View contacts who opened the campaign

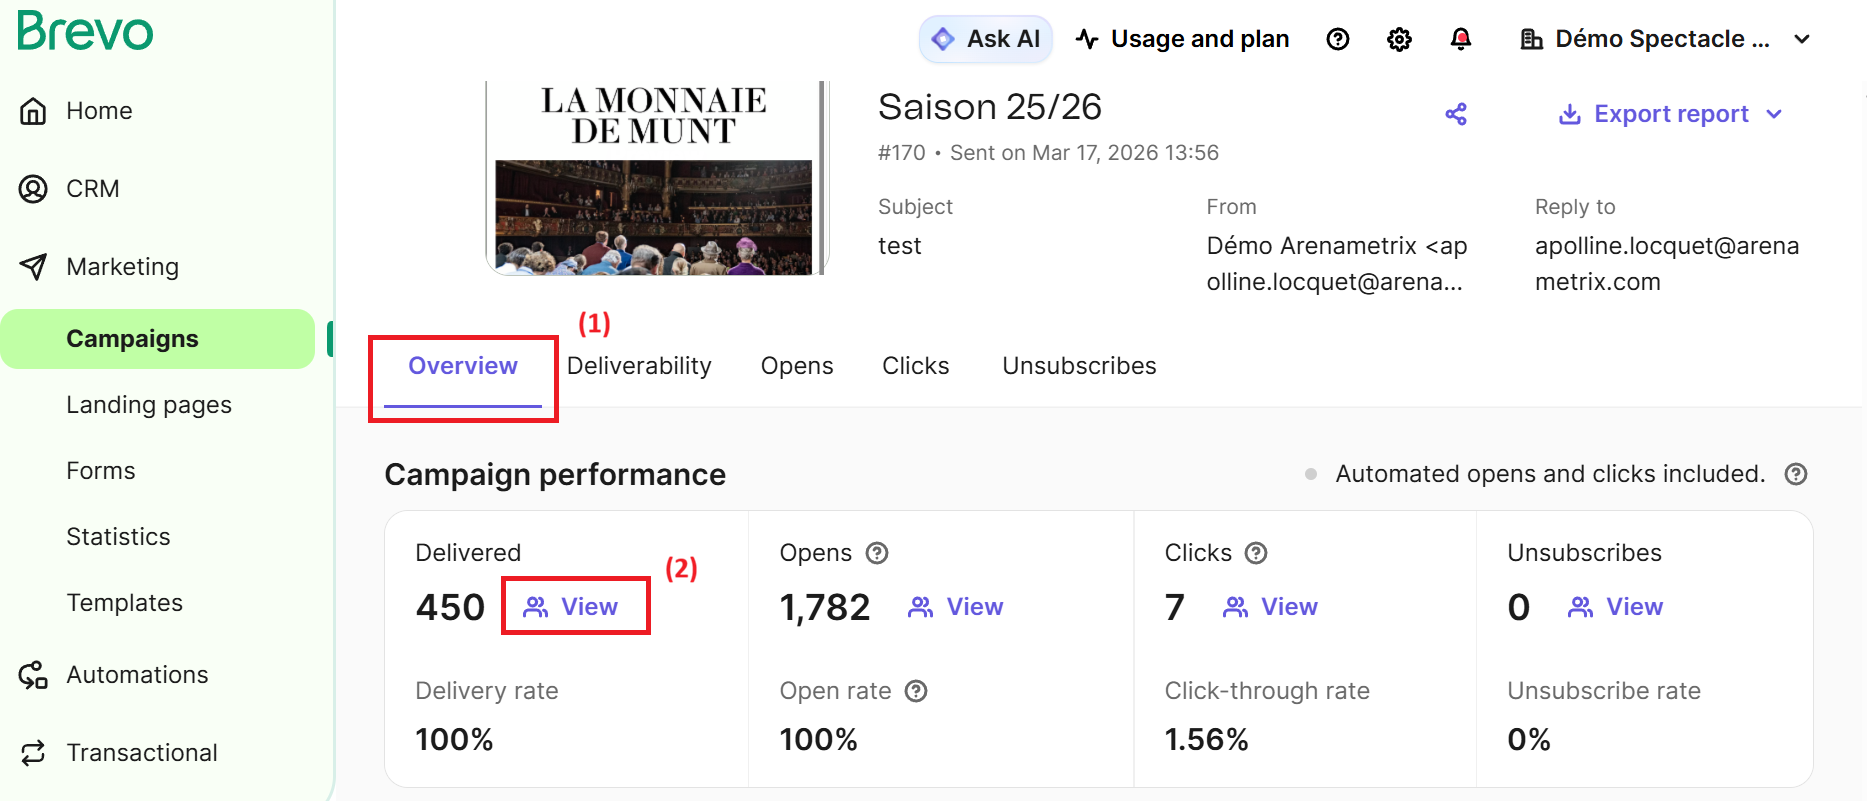pos(956,607)
